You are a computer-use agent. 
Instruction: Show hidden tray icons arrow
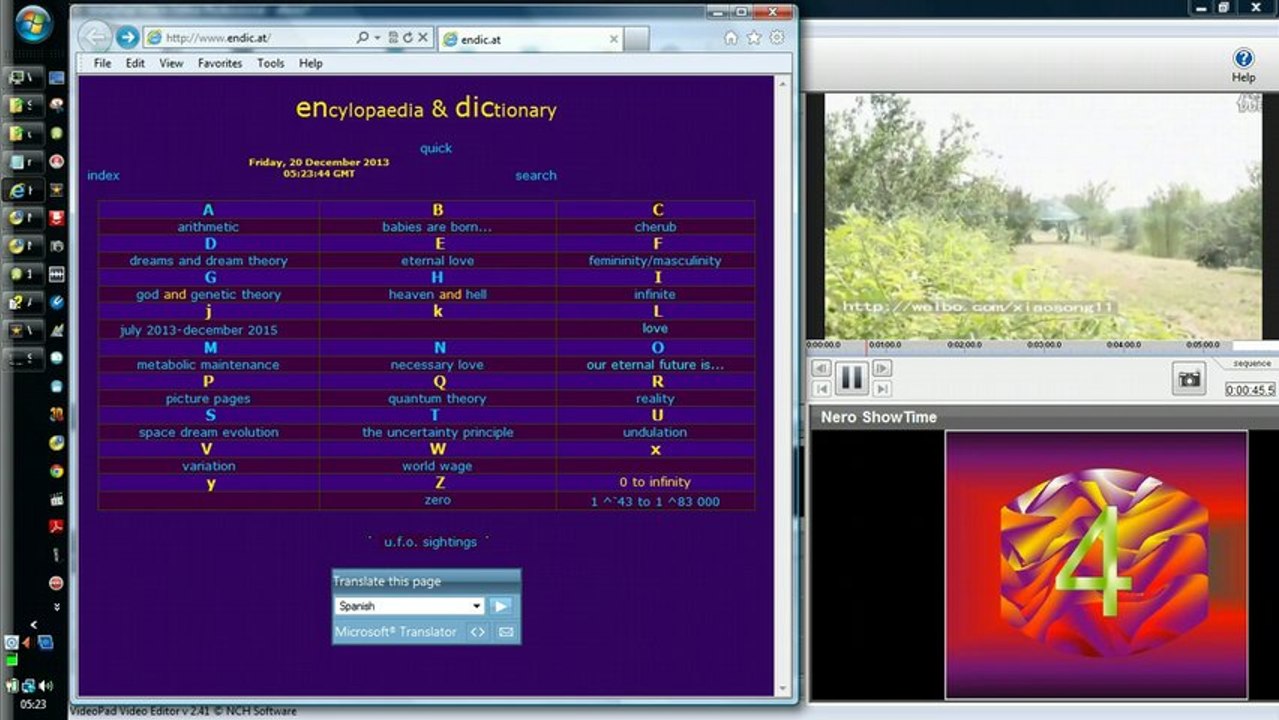pos(34,624)
